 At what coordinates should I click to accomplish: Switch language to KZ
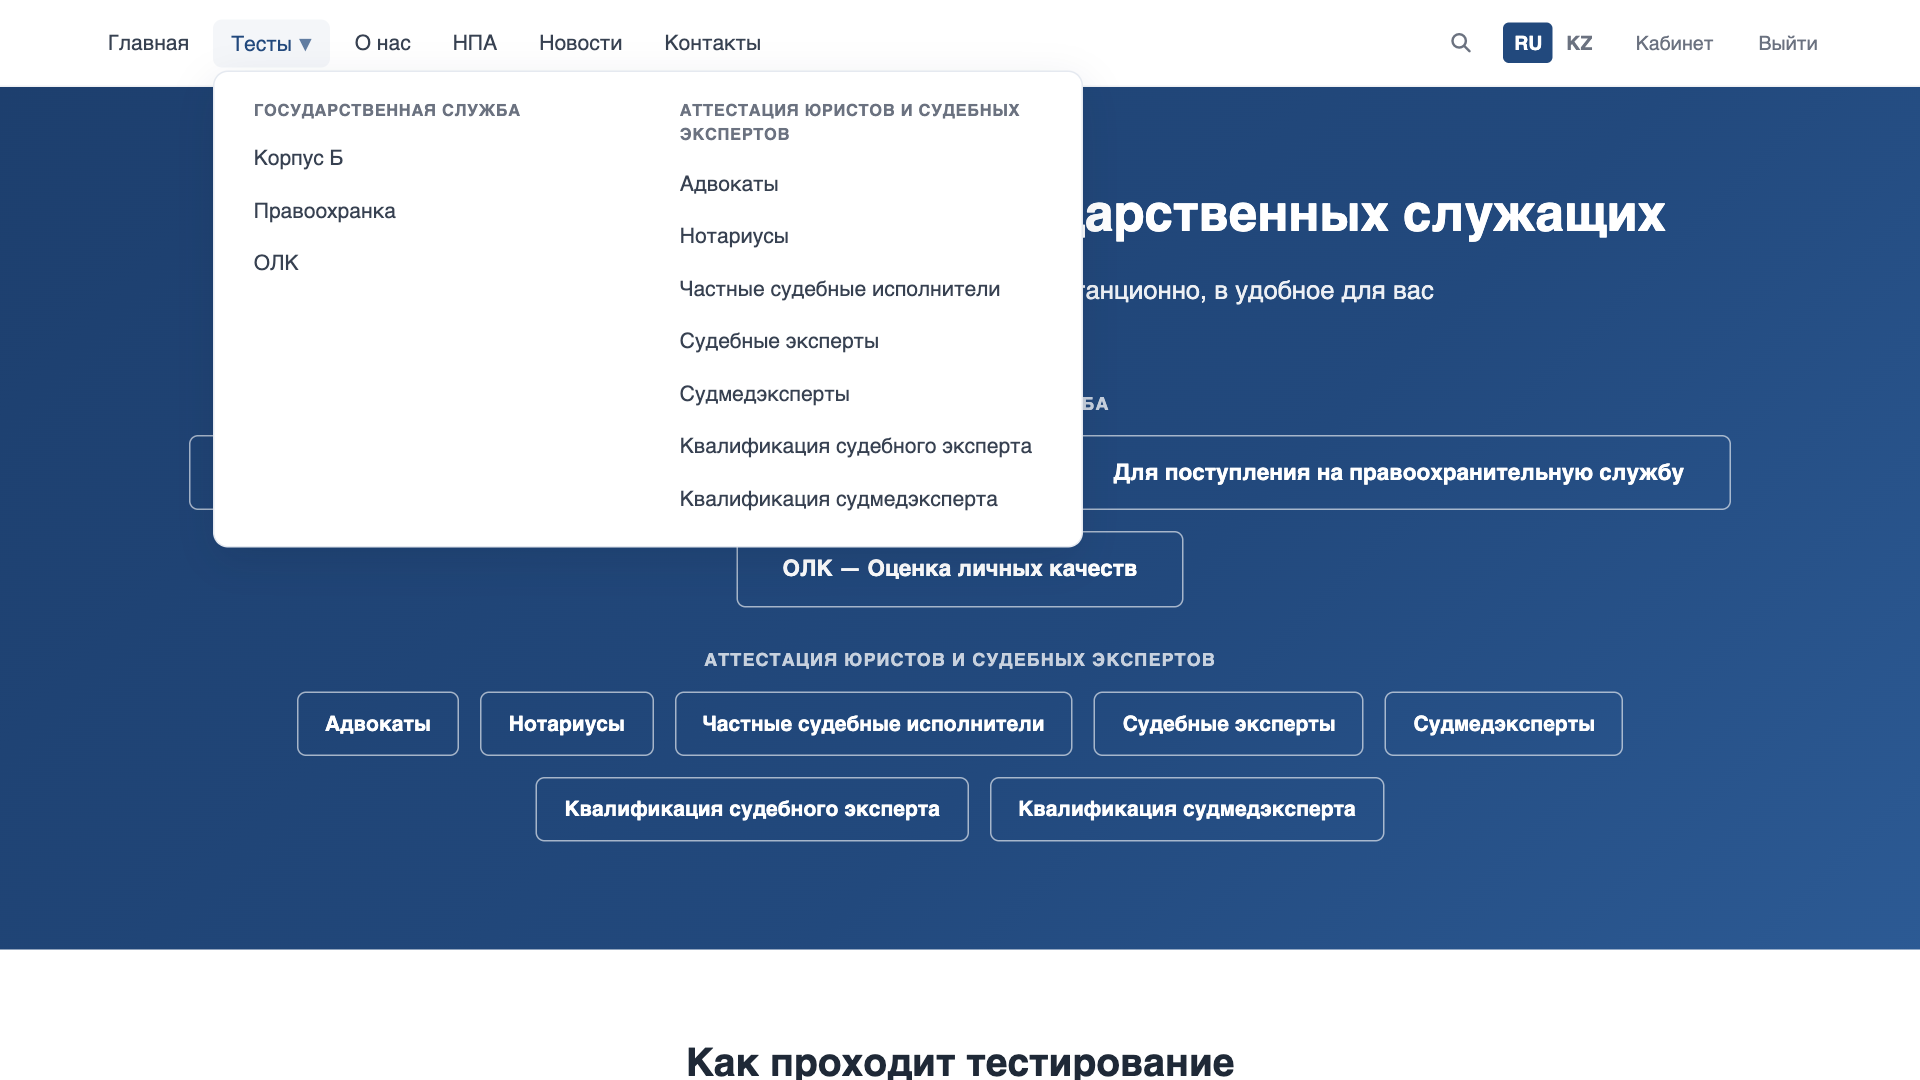pos(1579,43)
